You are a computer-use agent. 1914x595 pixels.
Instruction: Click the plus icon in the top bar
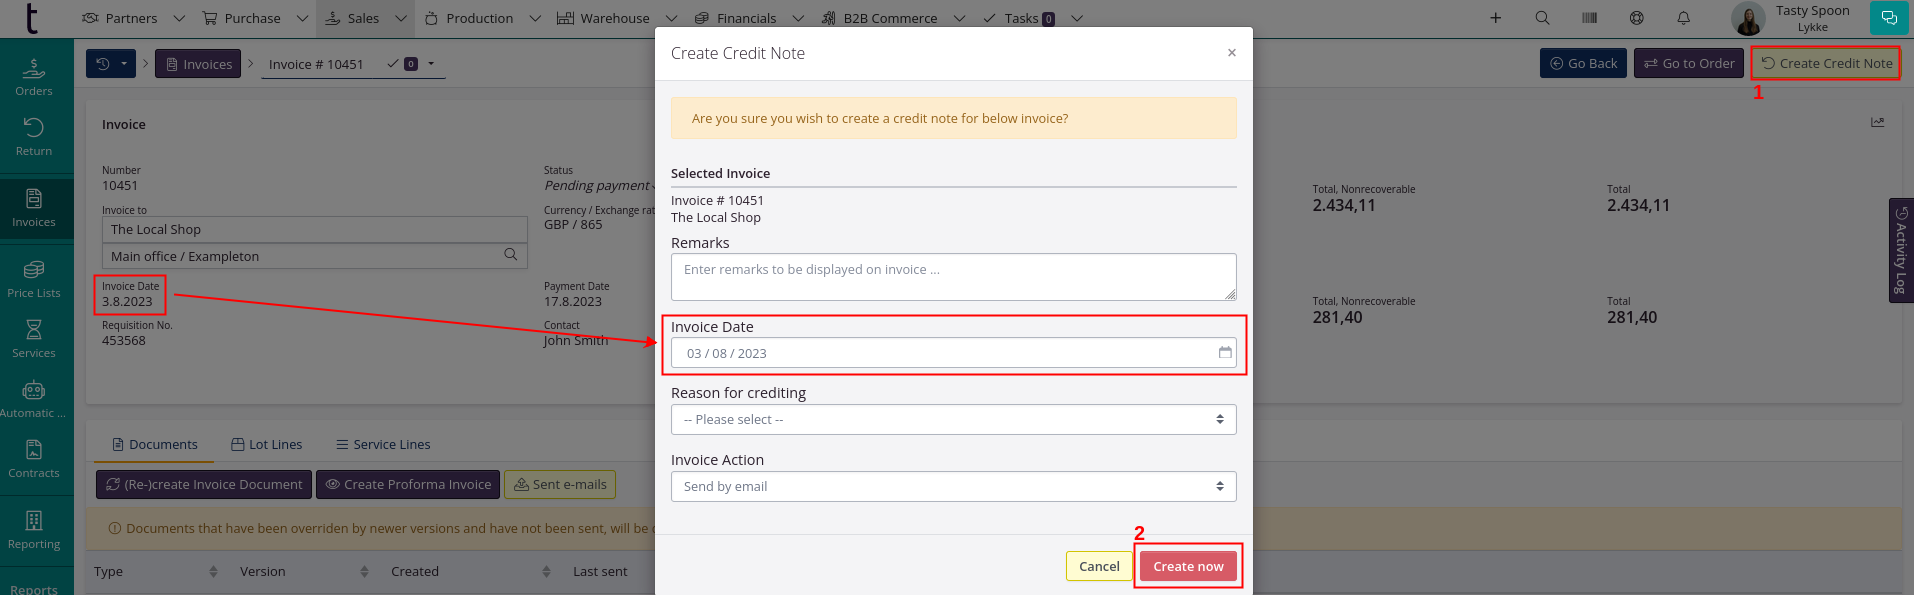(x=1495, y=18)
